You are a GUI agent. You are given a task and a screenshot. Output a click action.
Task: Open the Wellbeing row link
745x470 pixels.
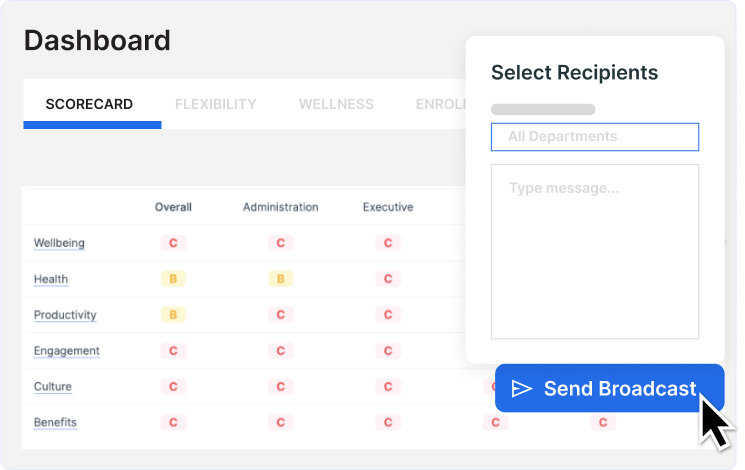tap(59, 243)
